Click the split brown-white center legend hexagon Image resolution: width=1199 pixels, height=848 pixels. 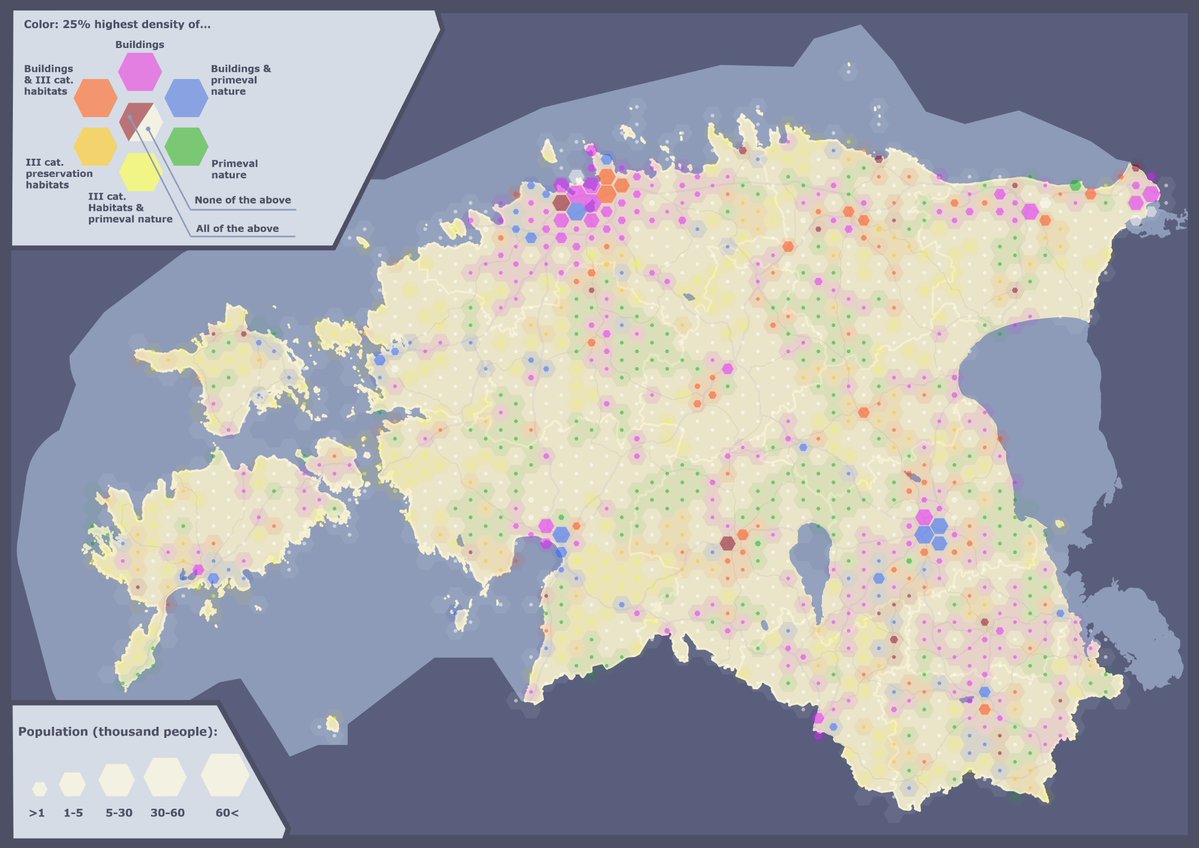click(x=140, y=121)
